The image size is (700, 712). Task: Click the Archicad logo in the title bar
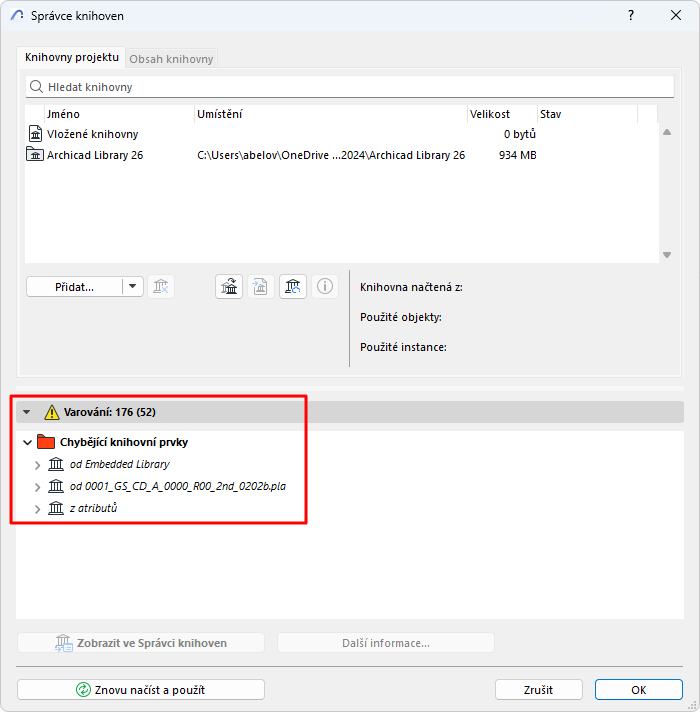(17, 15)
